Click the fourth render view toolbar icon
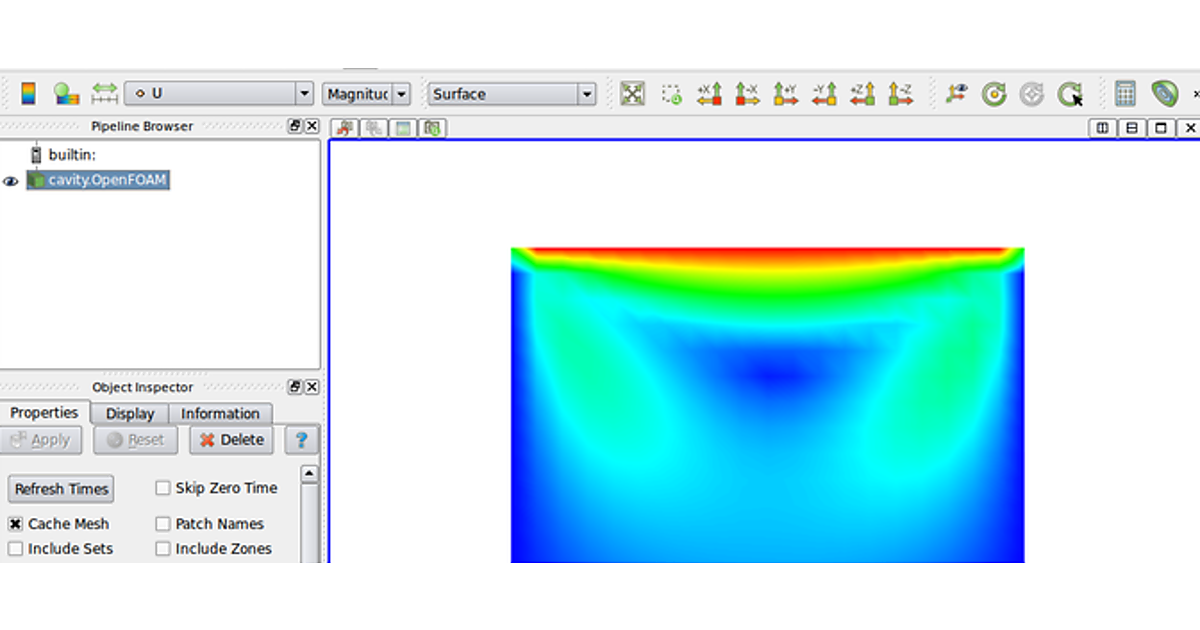The height and width of the screenshot is (630, 1200). pos(432,128)
